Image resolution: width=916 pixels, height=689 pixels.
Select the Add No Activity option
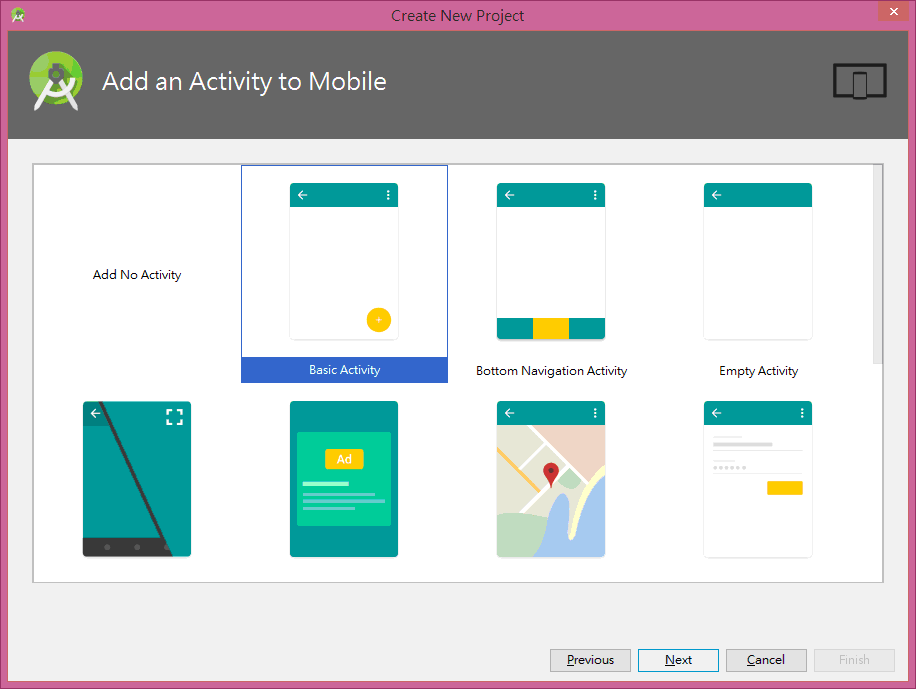tap(137, 274)
